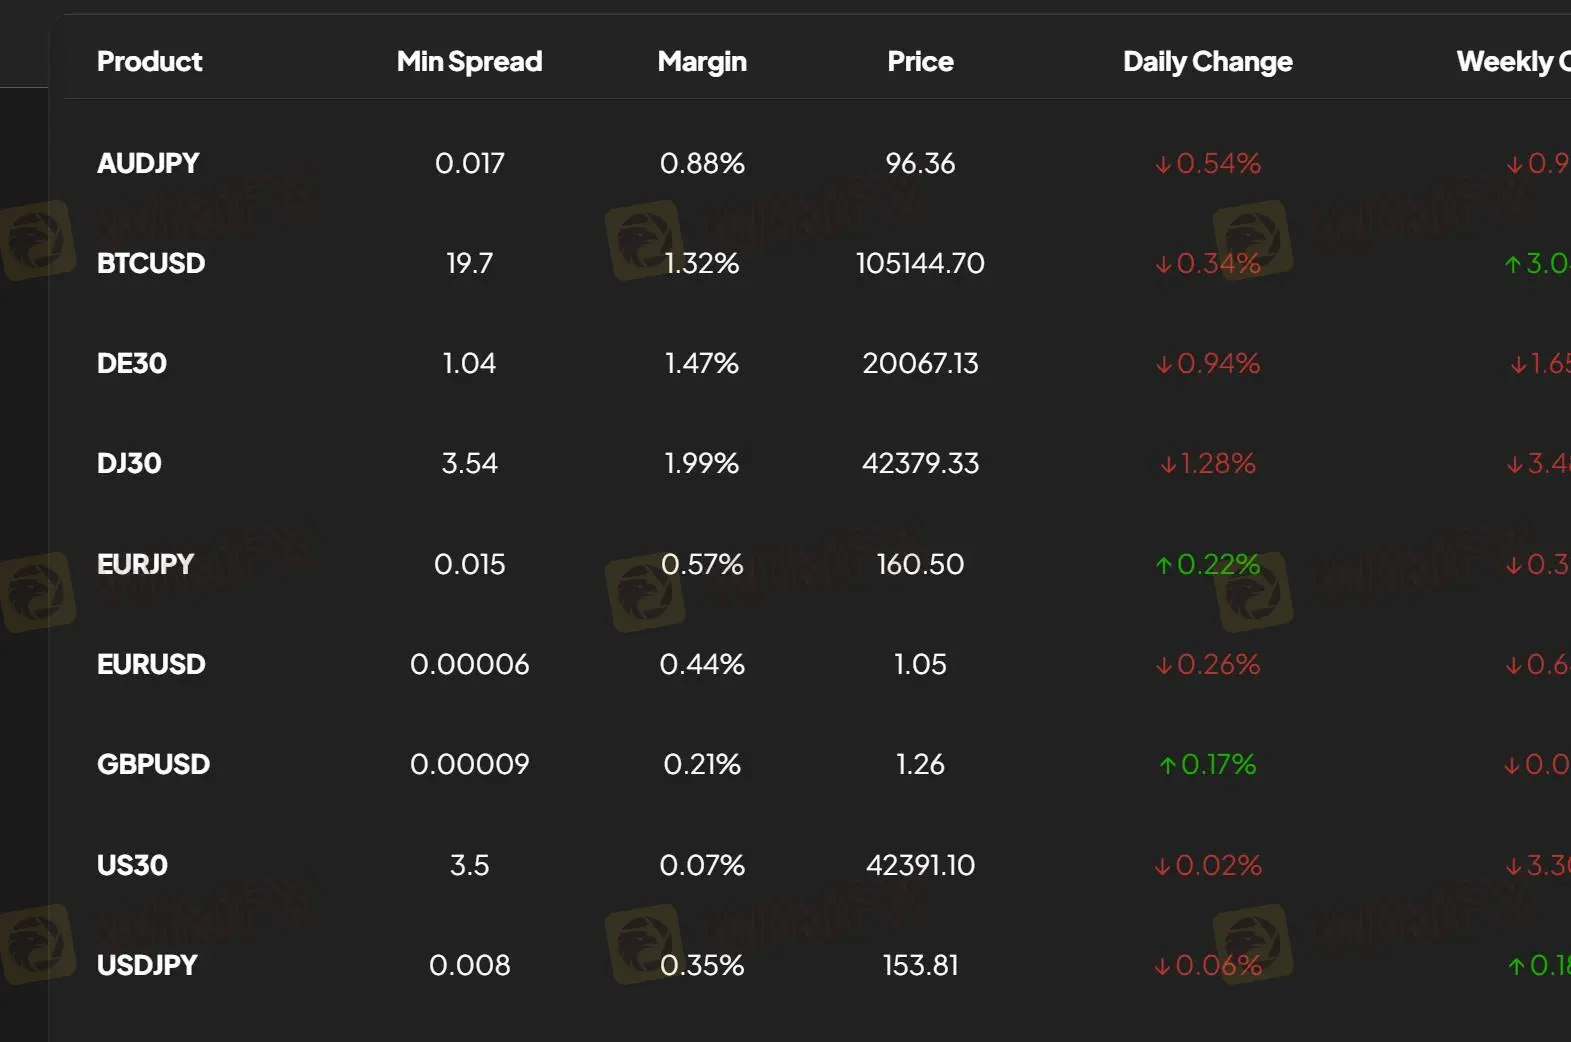Image resolution: width=1571 pixels, height=1042 pixels.
Task: Click the red AUDJPY daily change arrow
Action: 1163,164
